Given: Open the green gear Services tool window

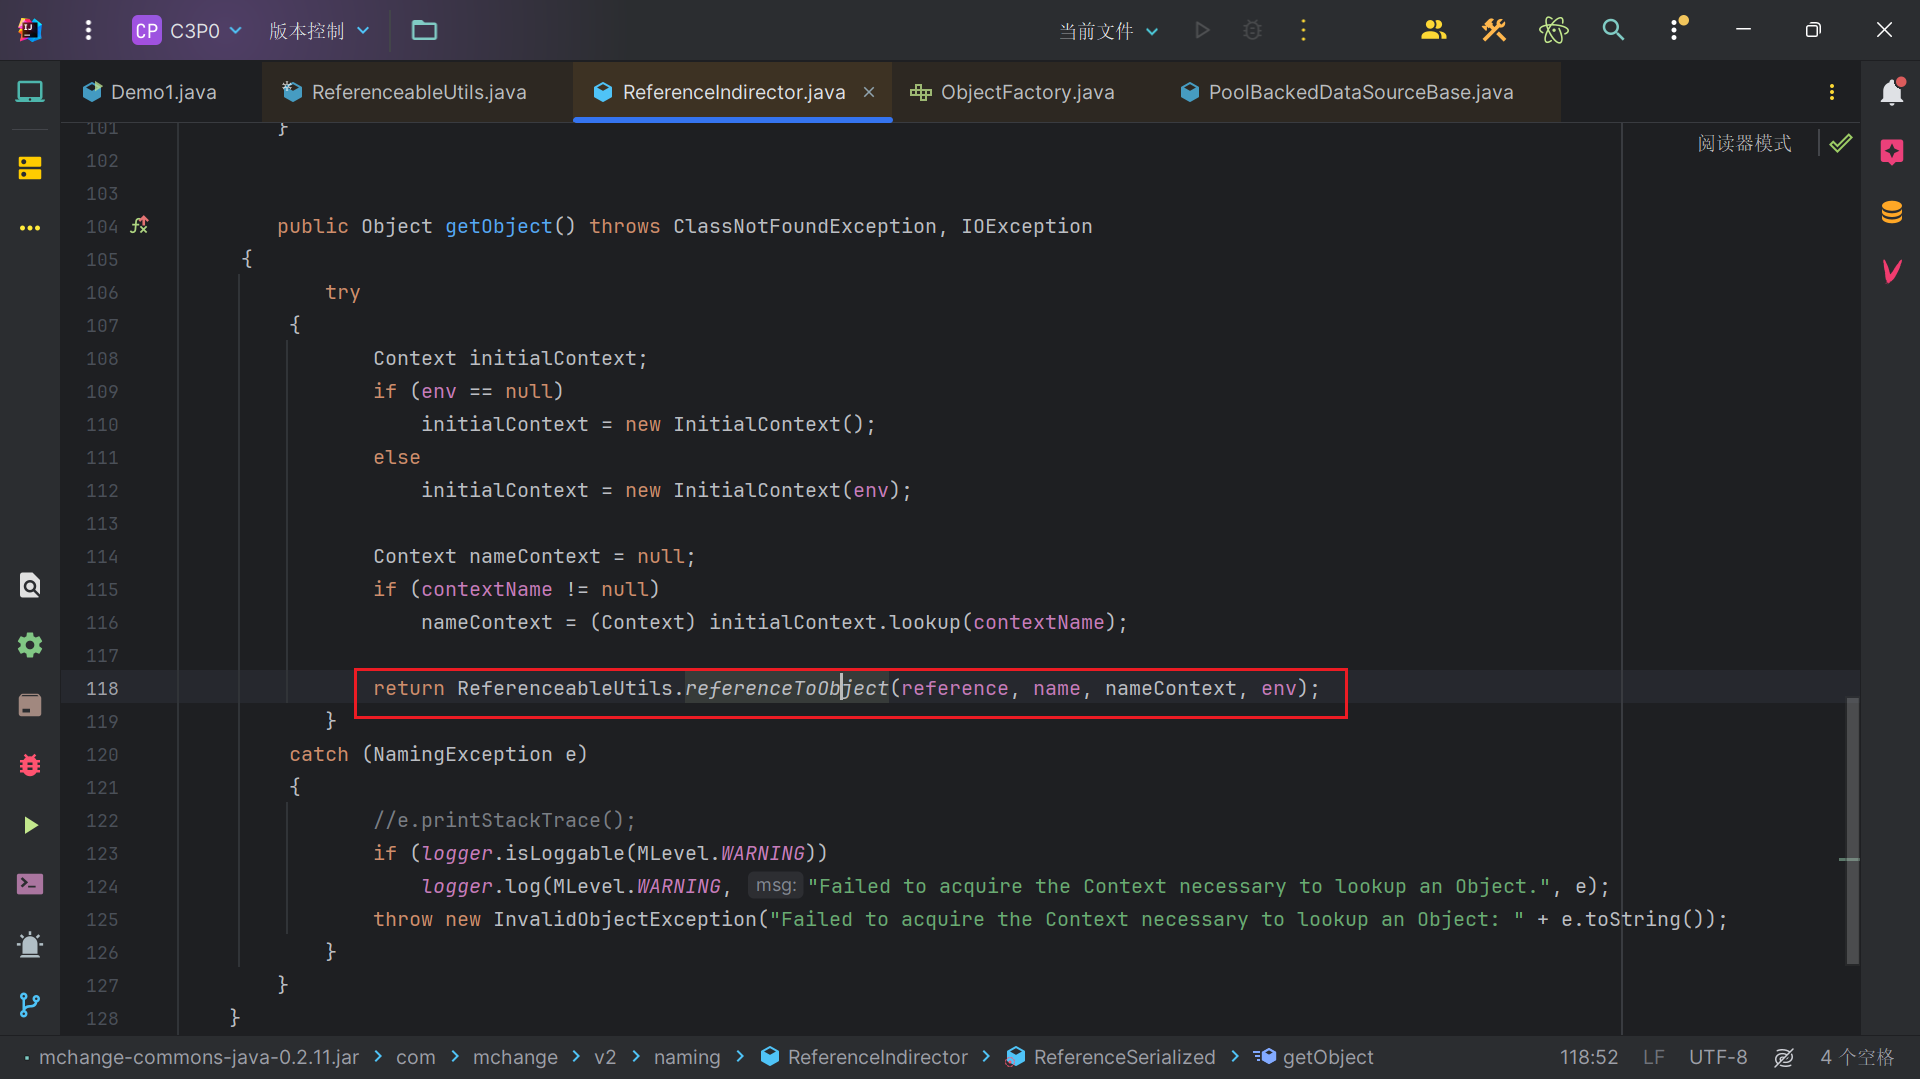Looking at the screenshot, I should coord(30,645).
